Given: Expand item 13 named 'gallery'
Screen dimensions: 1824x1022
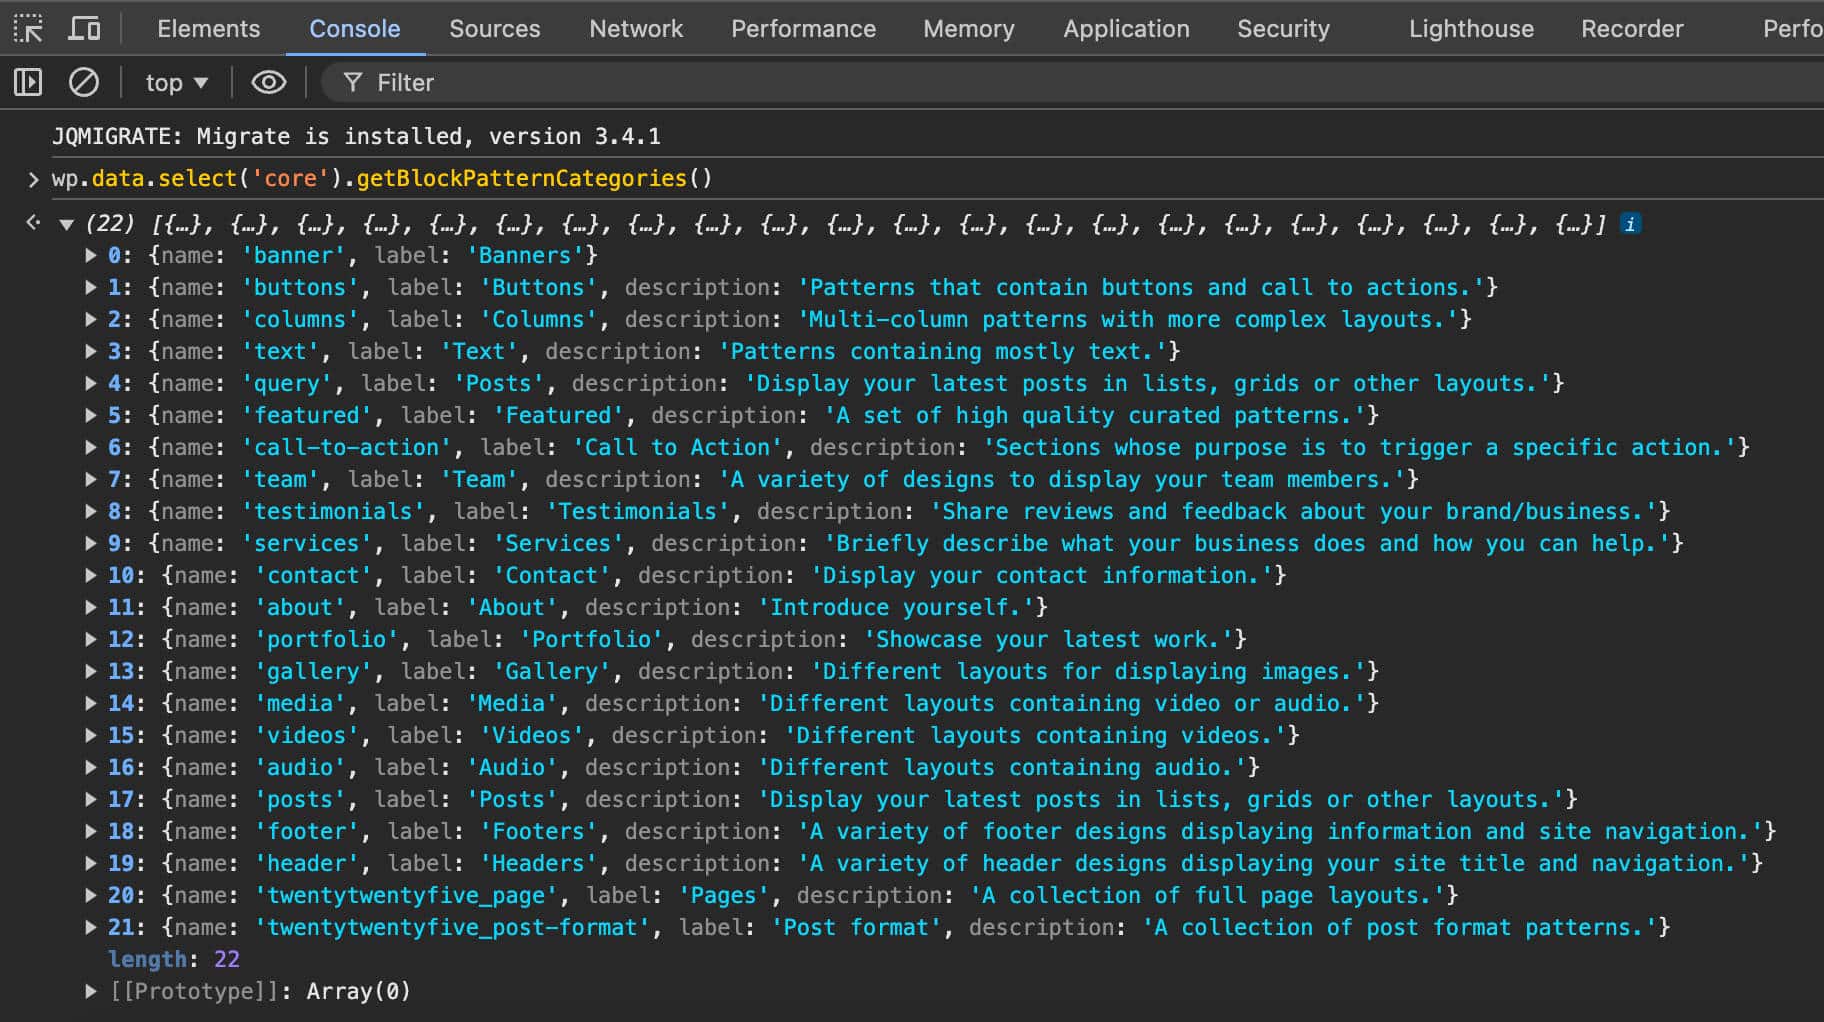Looking at the screenshot, I should (91, 671).
